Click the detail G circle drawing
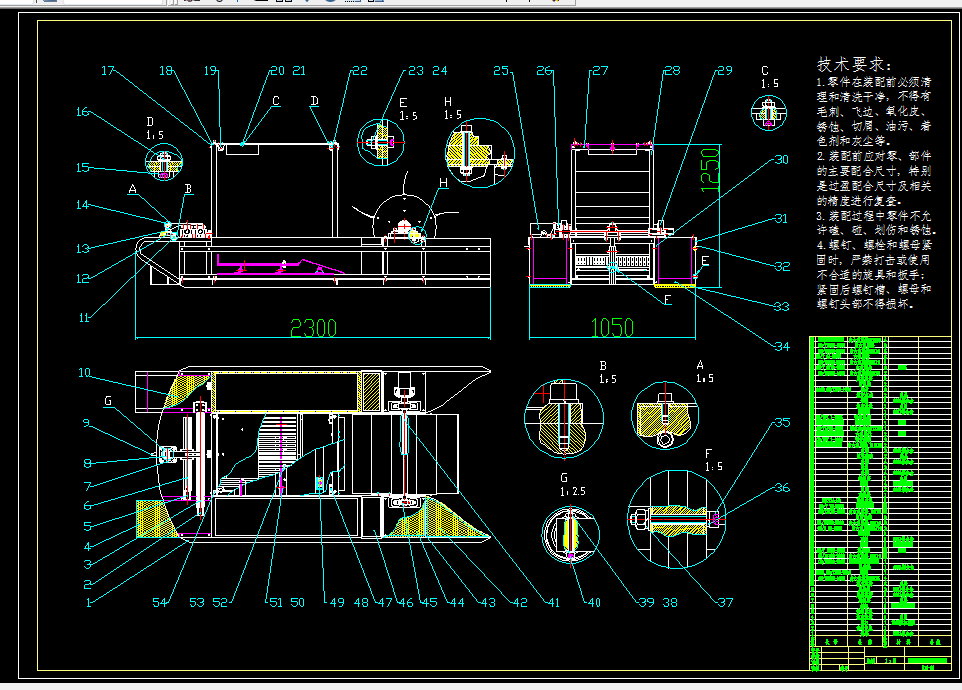This screenshot has width=962, height=690. [x=571, y=534]
